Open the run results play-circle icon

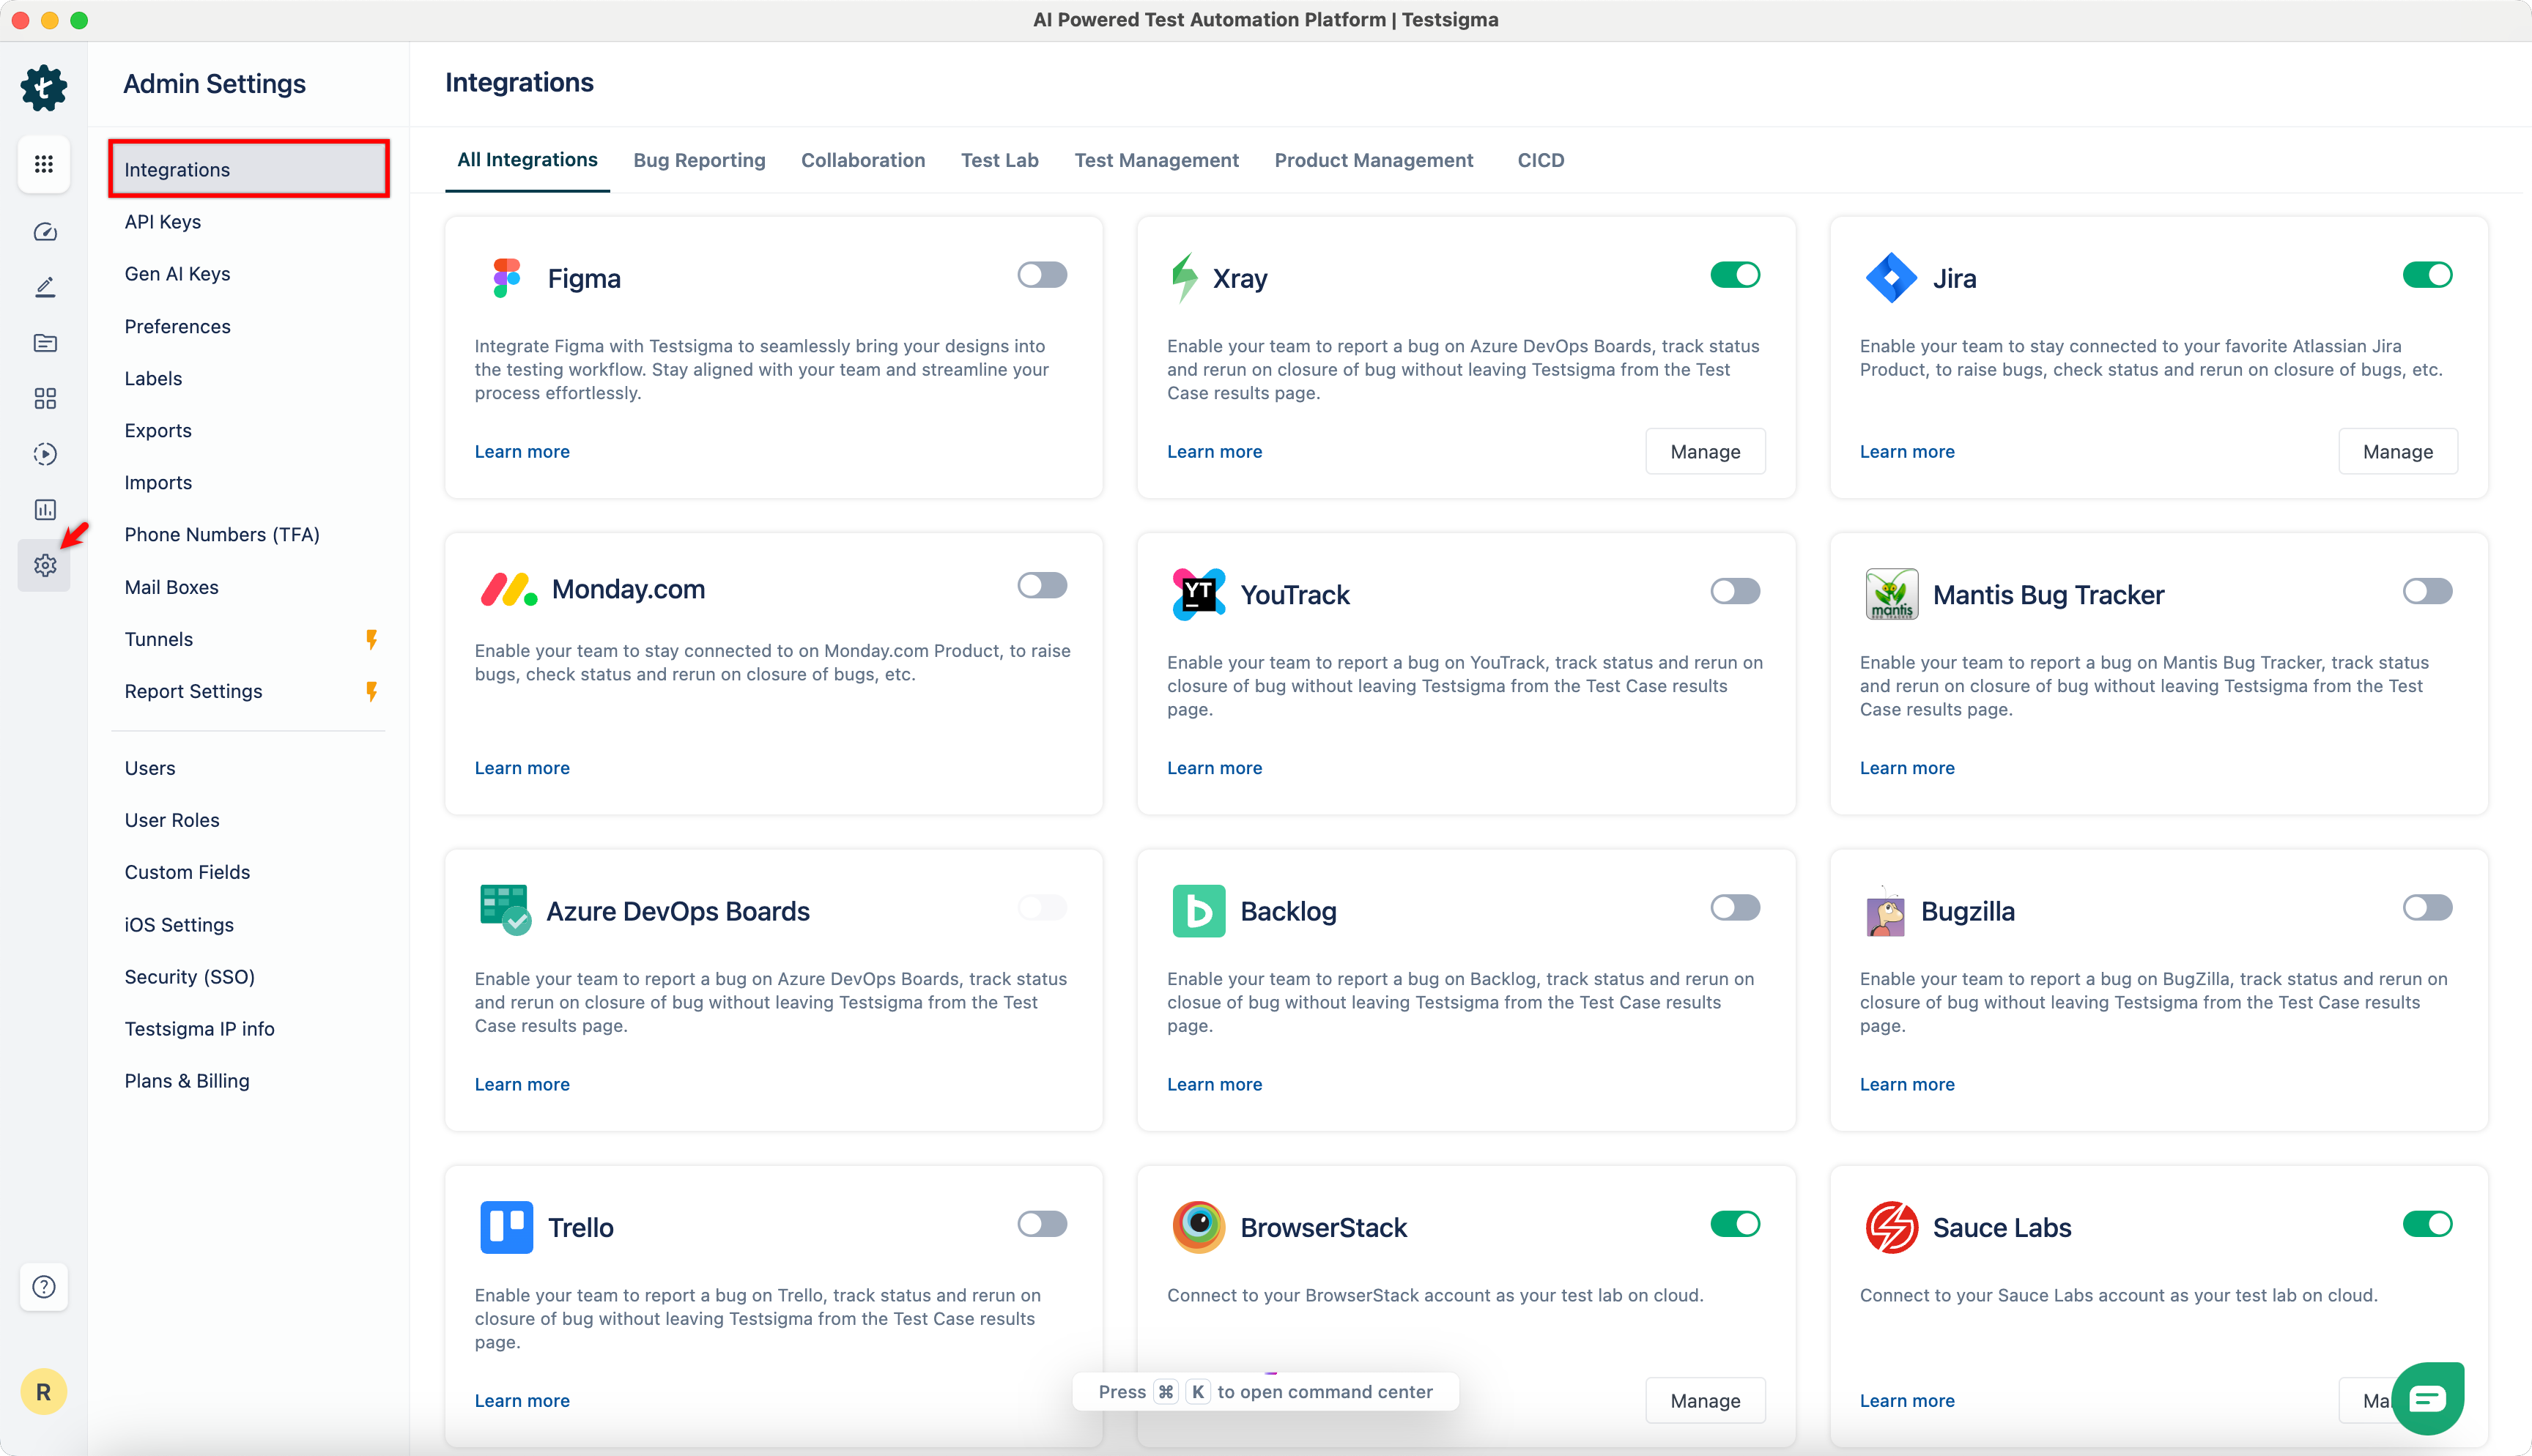point(45,454)
